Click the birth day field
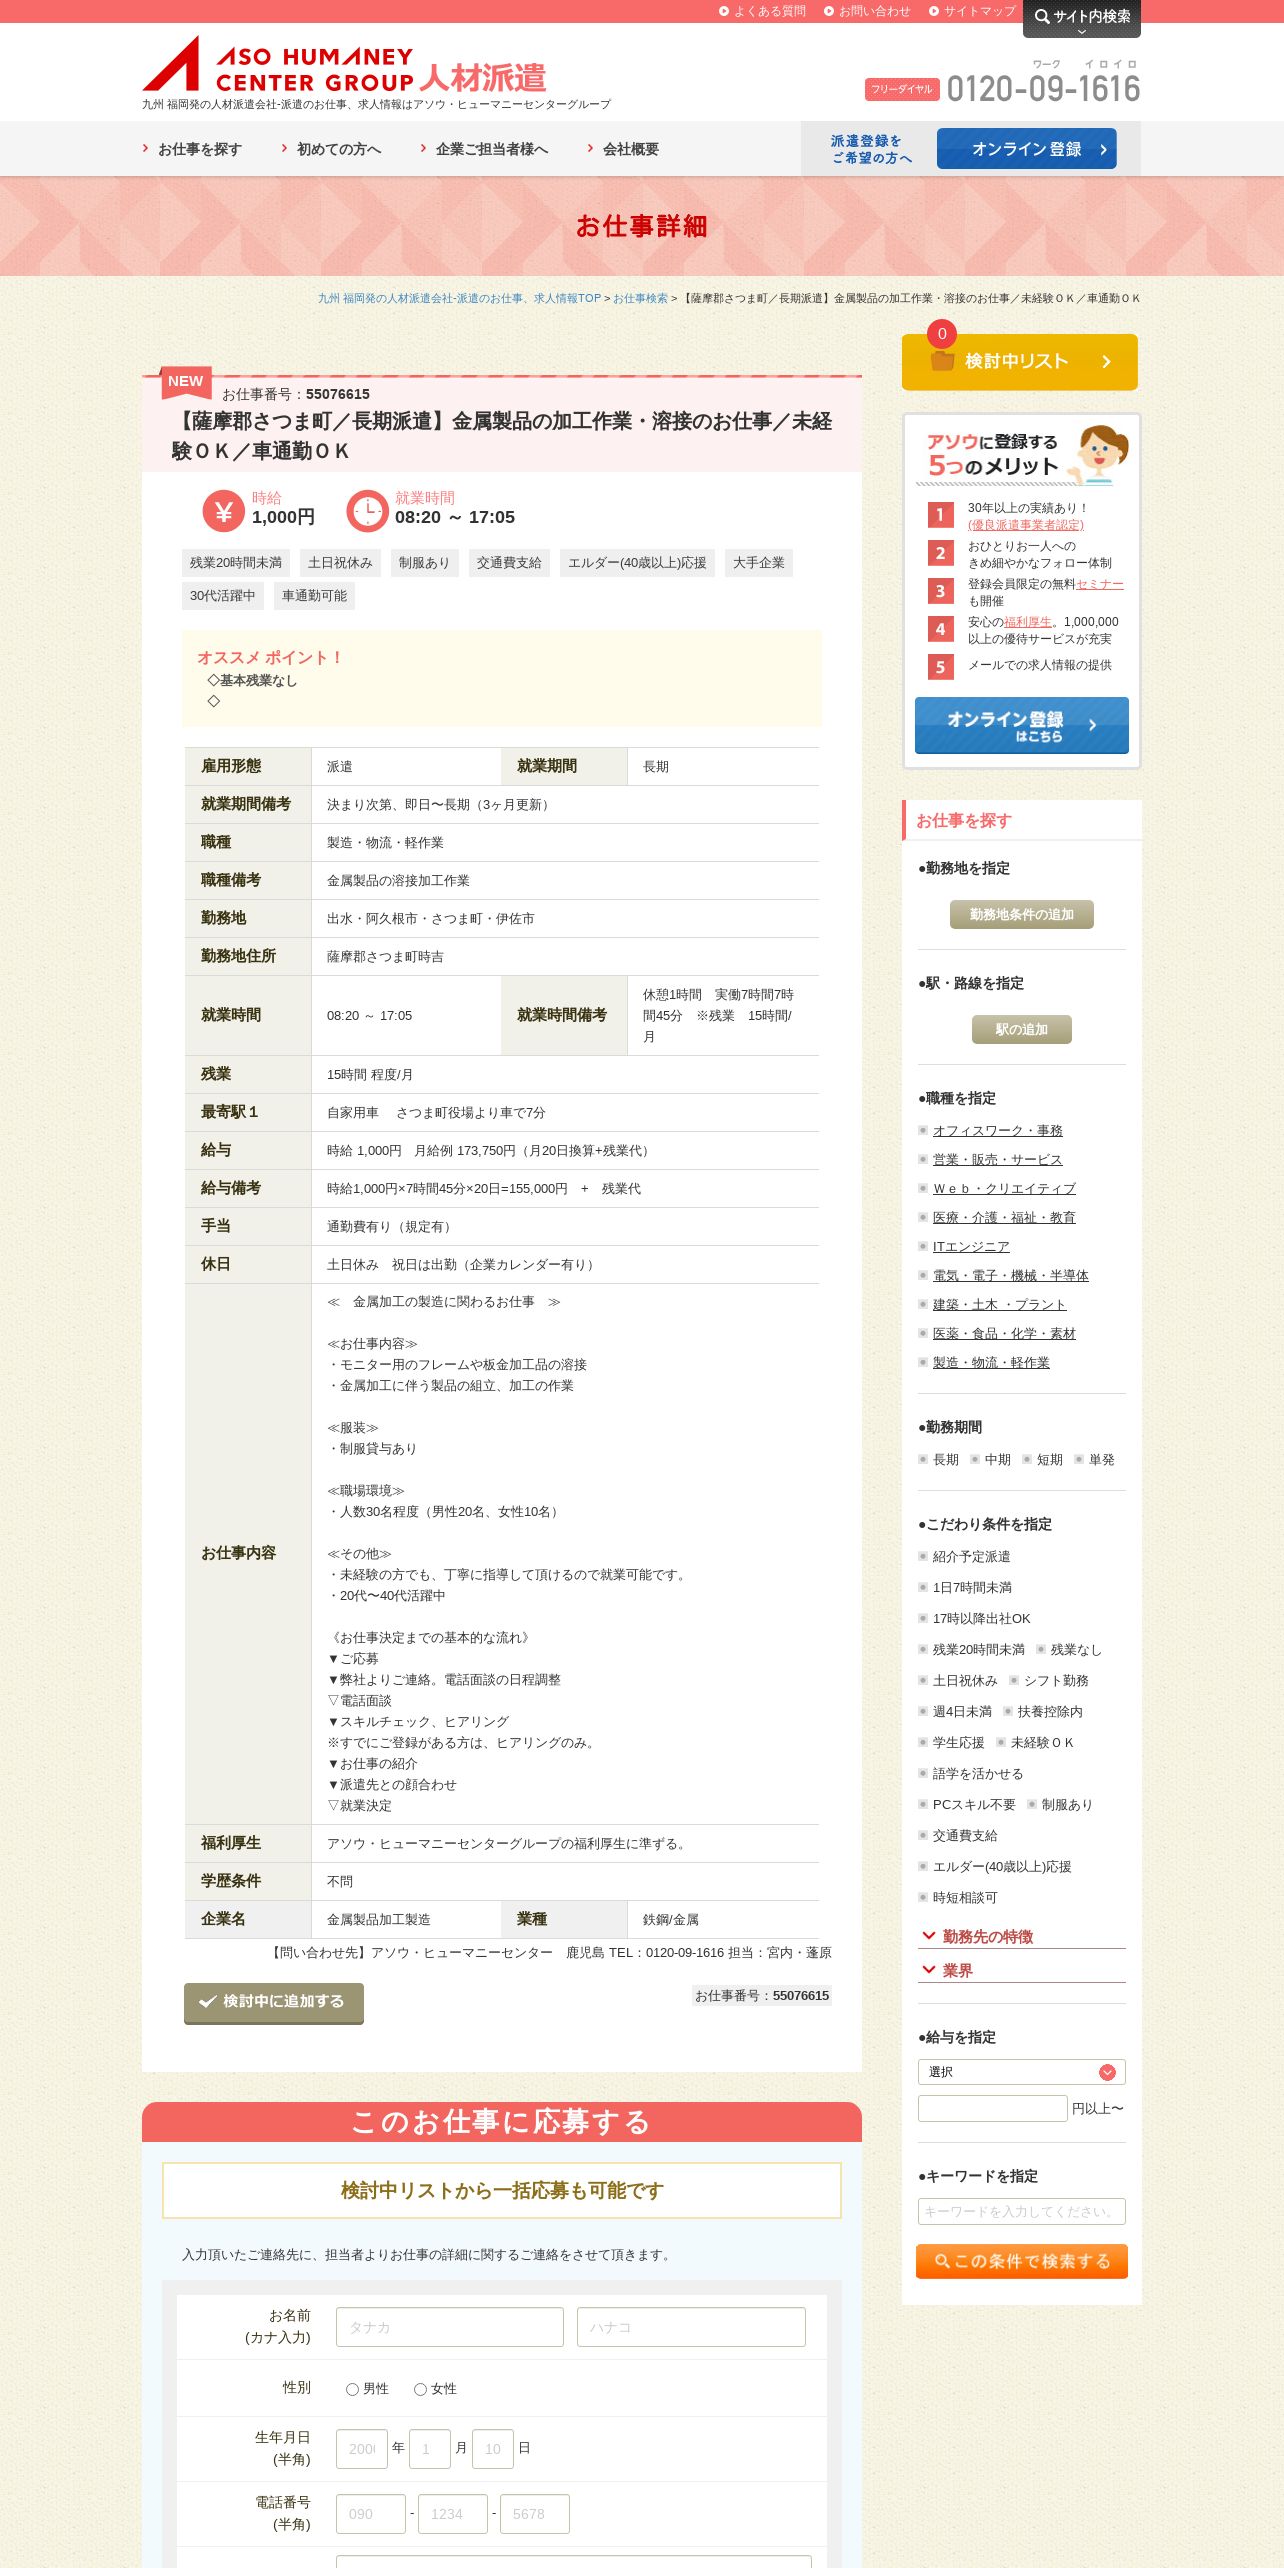 coord(493,2449)
